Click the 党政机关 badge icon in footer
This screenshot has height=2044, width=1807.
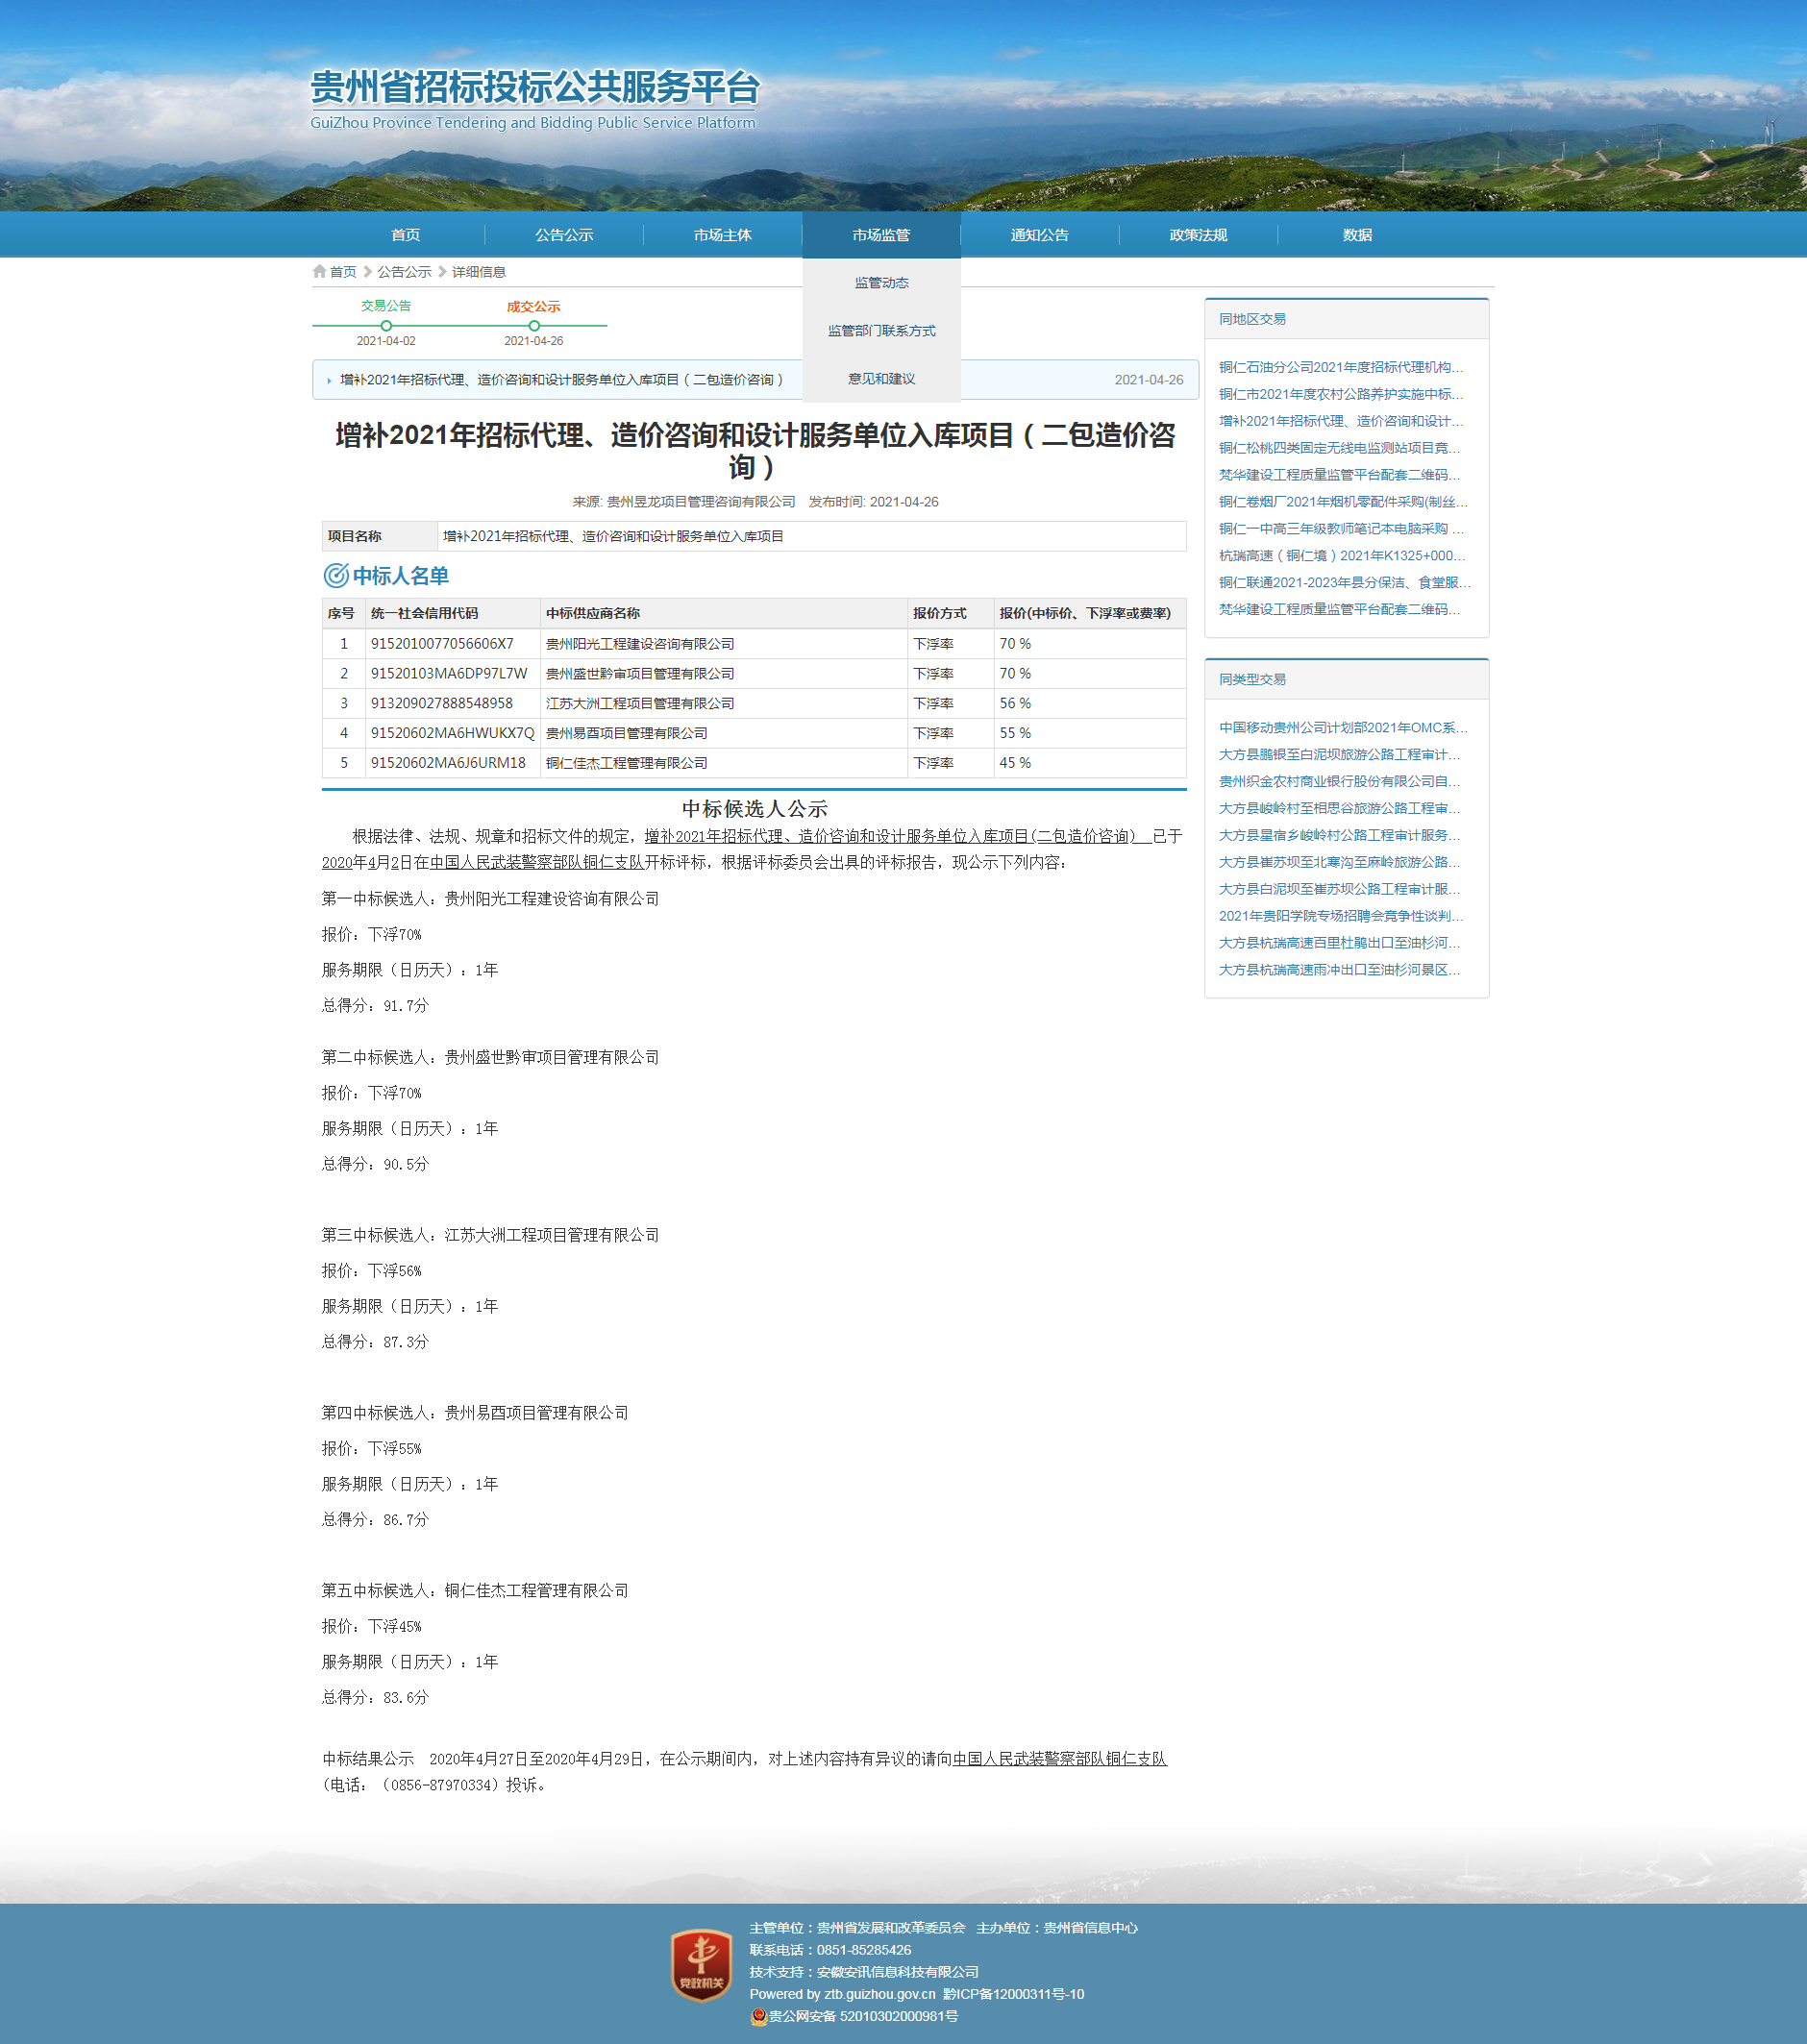coord(701,1965)
